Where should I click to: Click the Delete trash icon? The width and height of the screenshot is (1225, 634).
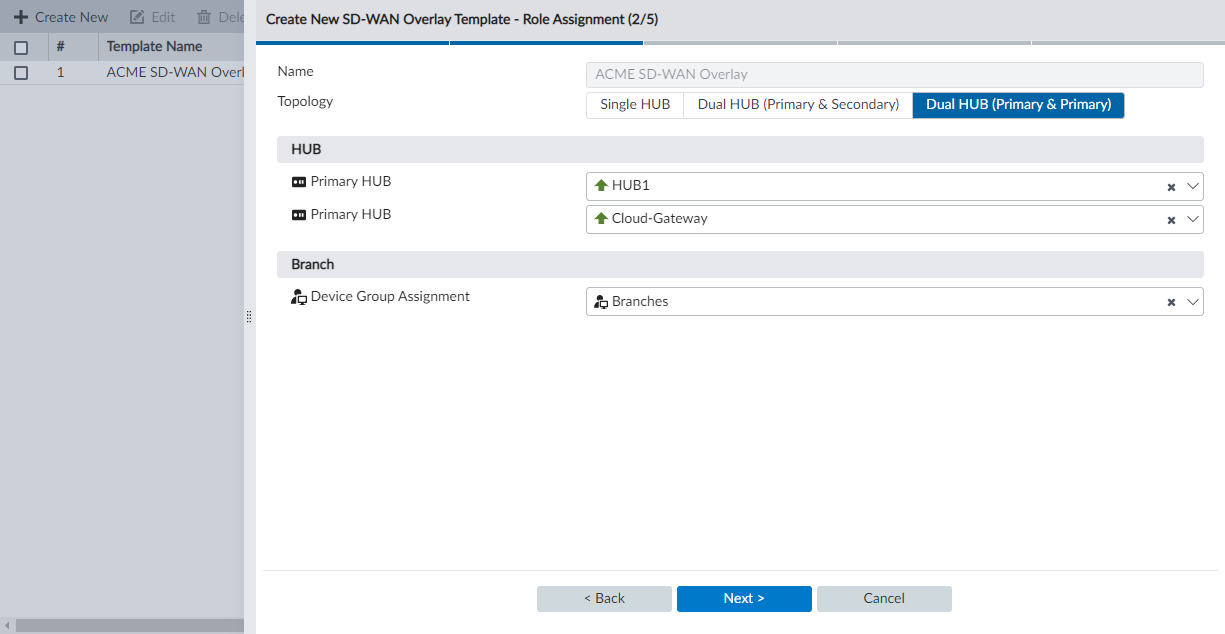tap(204, 16)
